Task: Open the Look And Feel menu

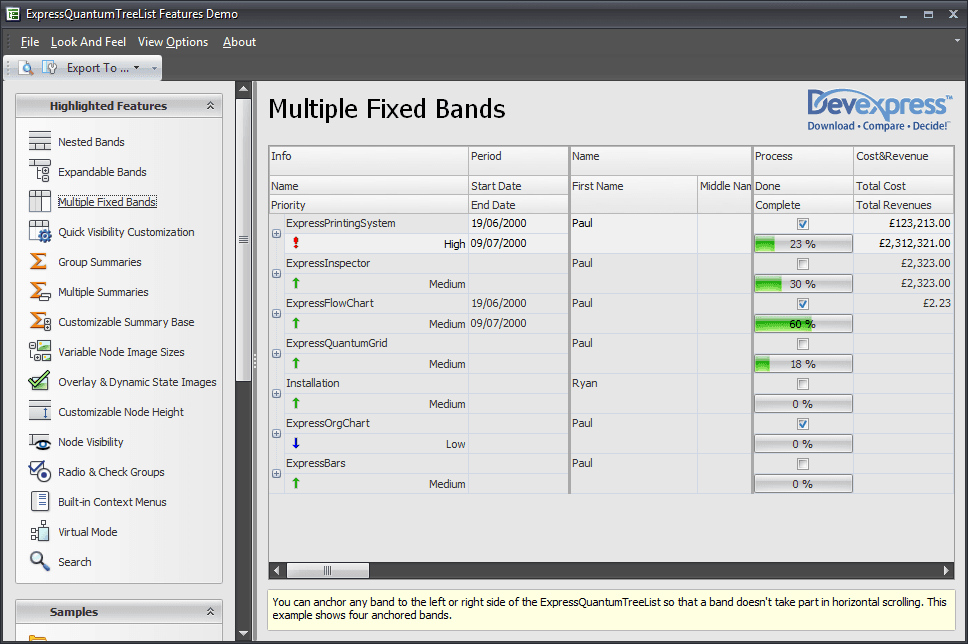Action: (x=88, y=42)
